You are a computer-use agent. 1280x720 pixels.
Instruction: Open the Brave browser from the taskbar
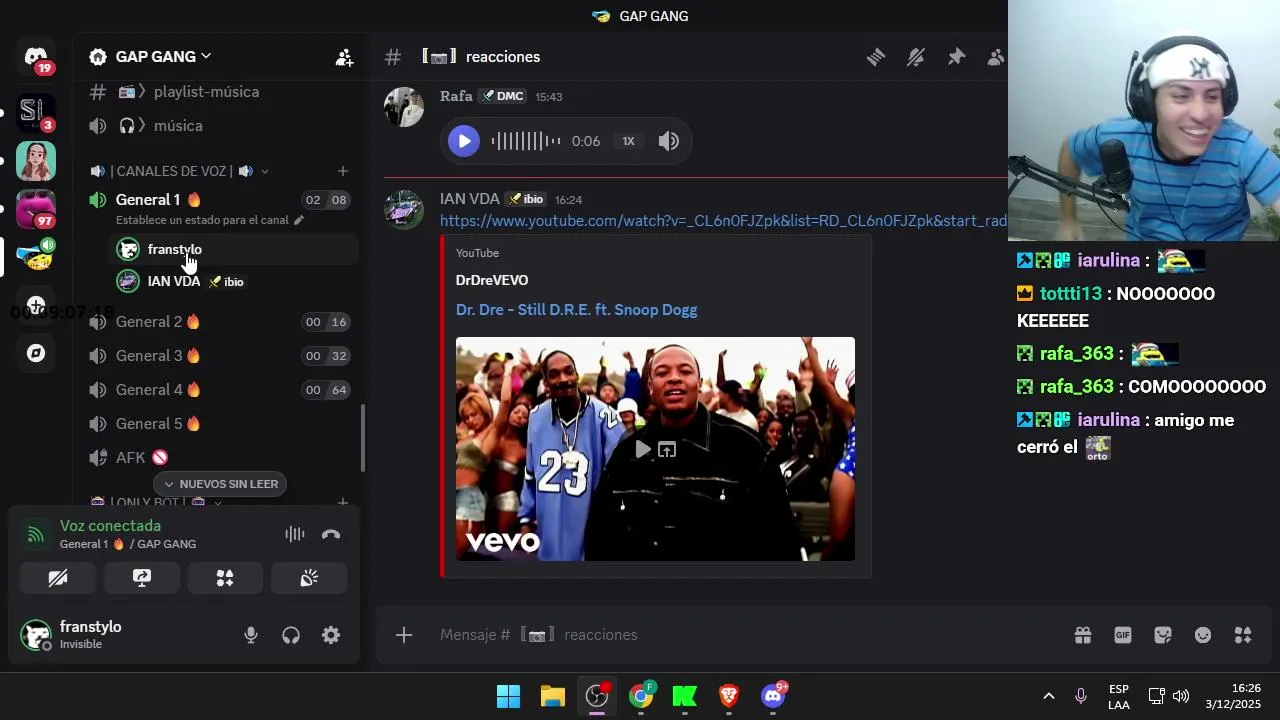pyautogui.click(x=729, y=696)
